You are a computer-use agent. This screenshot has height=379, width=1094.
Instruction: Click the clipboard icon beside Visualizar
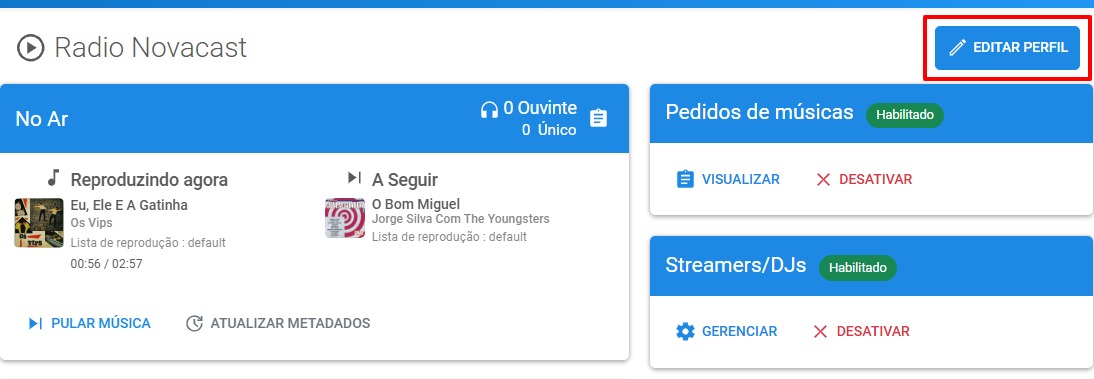pyautogui.click(x=685, y=179)
